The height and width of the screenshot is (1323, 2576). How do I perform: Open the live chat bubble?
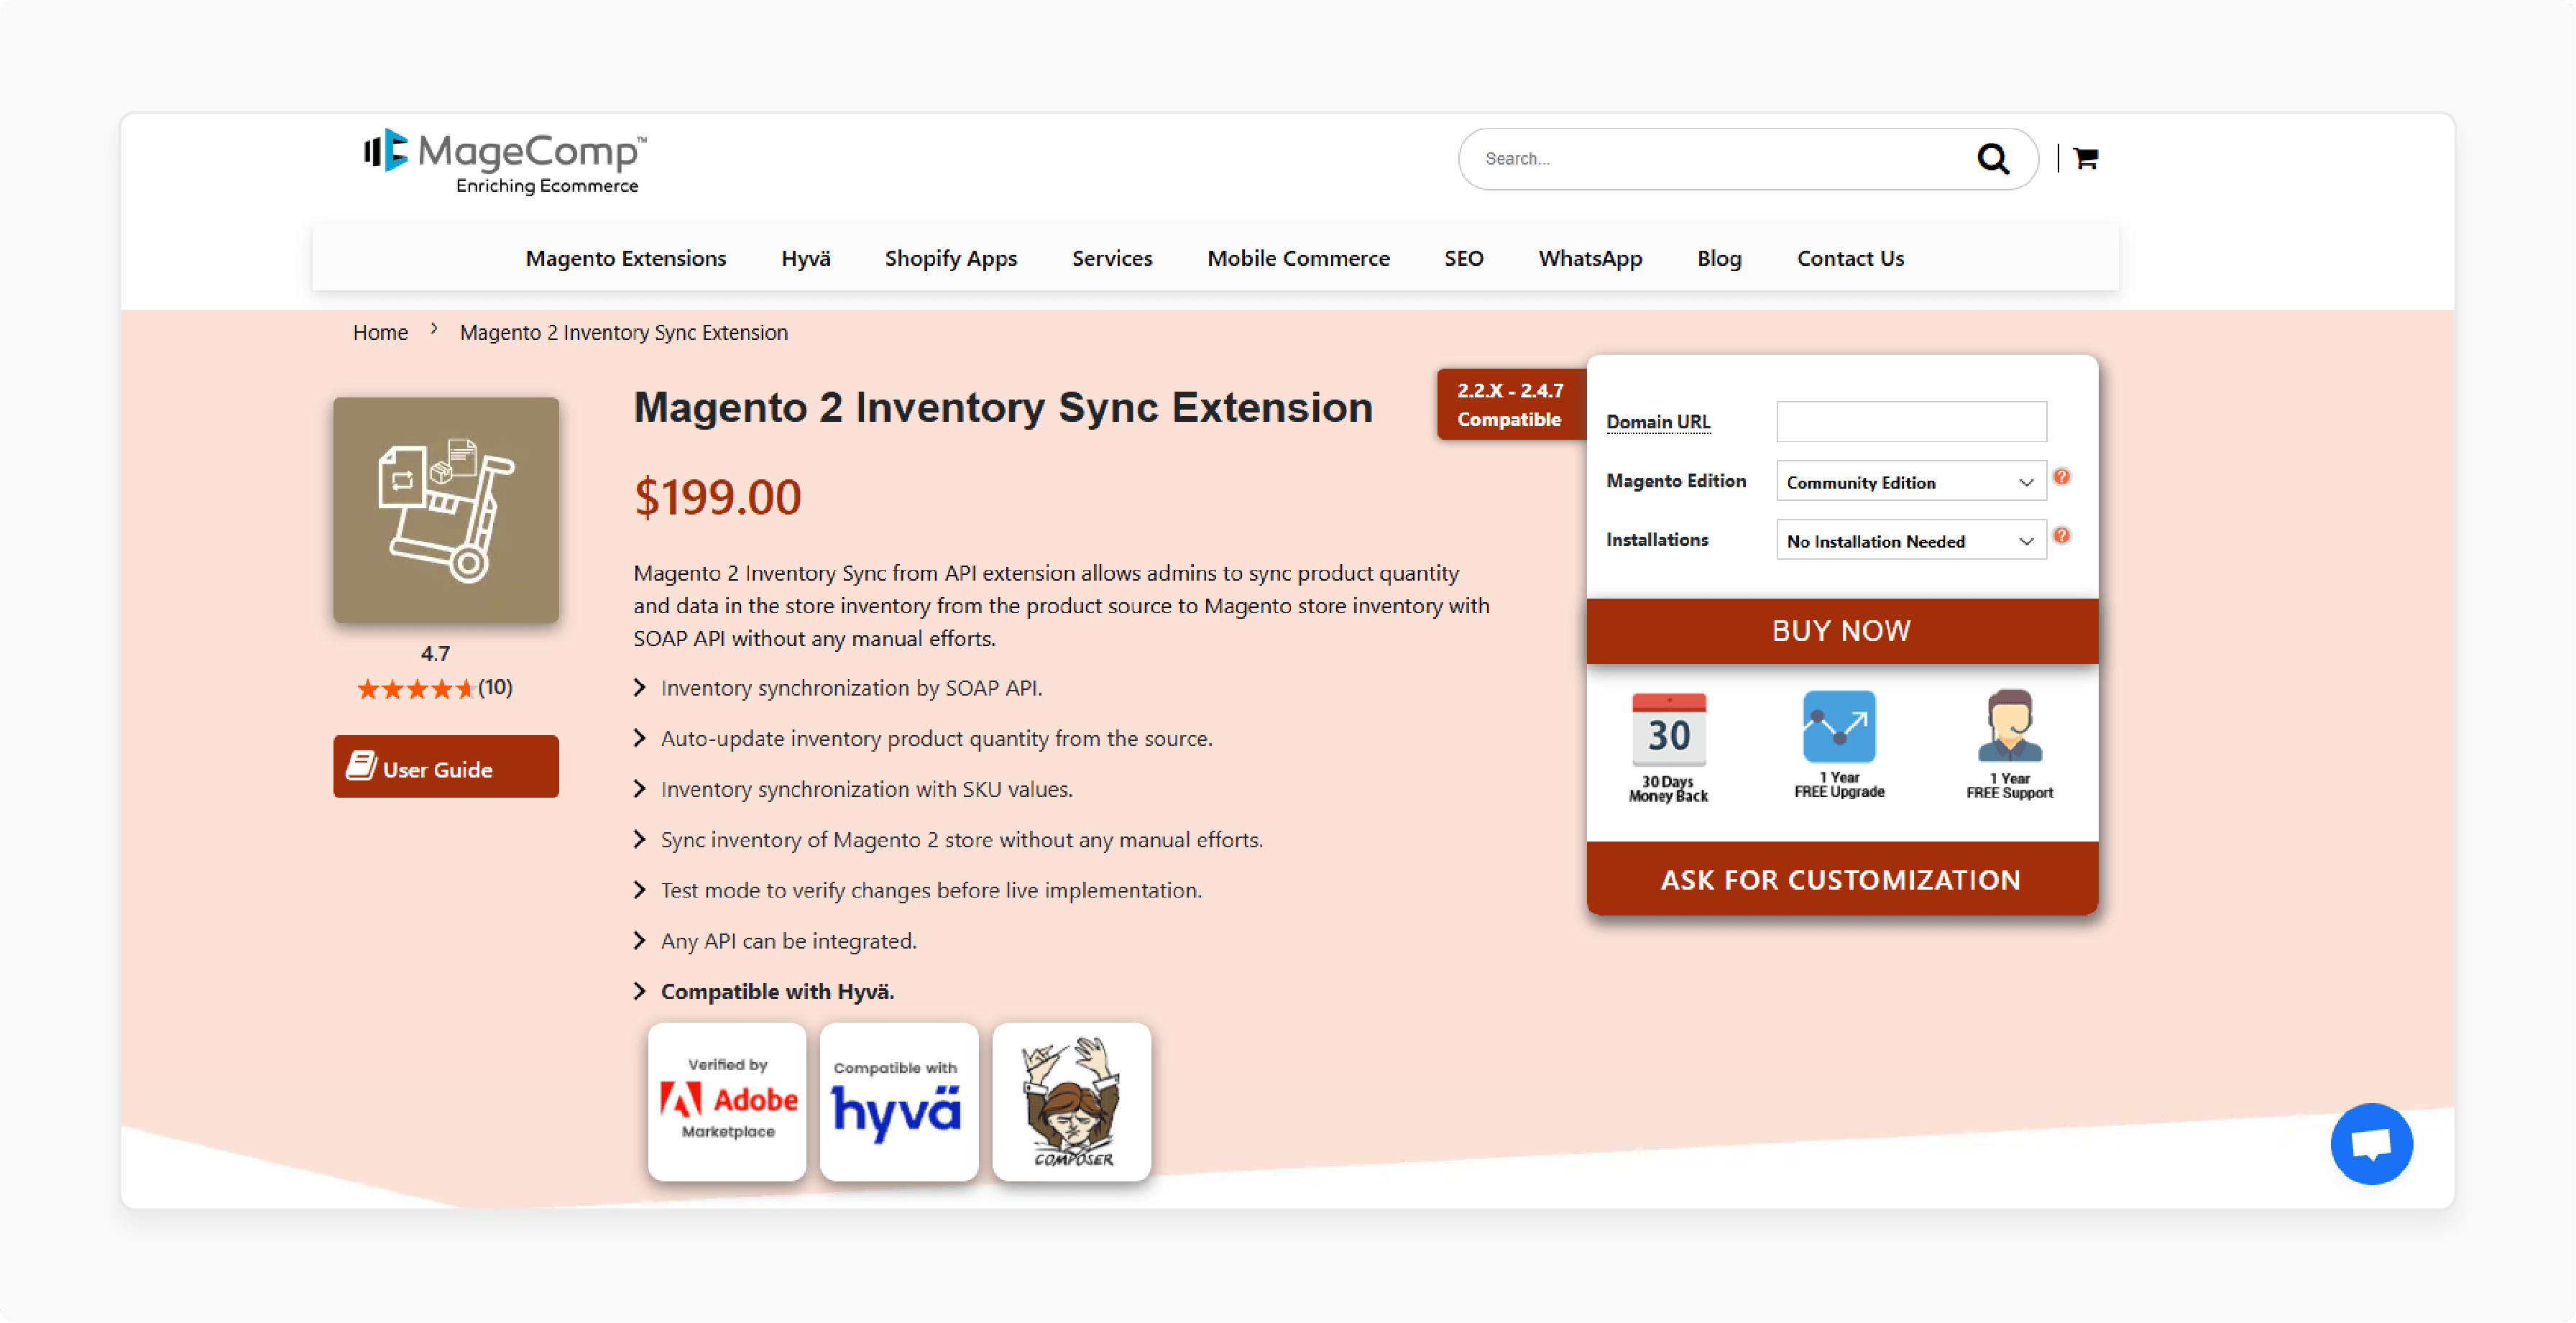click(x=2371, y=1143)
